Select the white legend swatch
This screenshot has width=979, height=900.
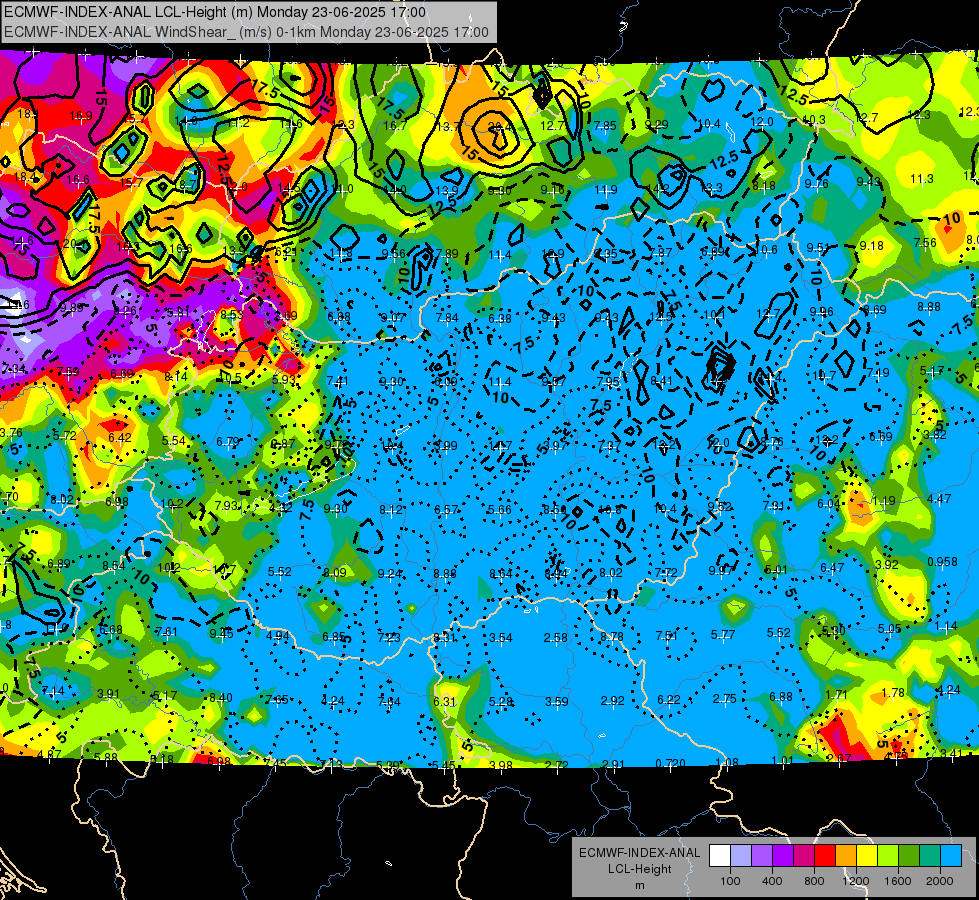coord(720,856)
